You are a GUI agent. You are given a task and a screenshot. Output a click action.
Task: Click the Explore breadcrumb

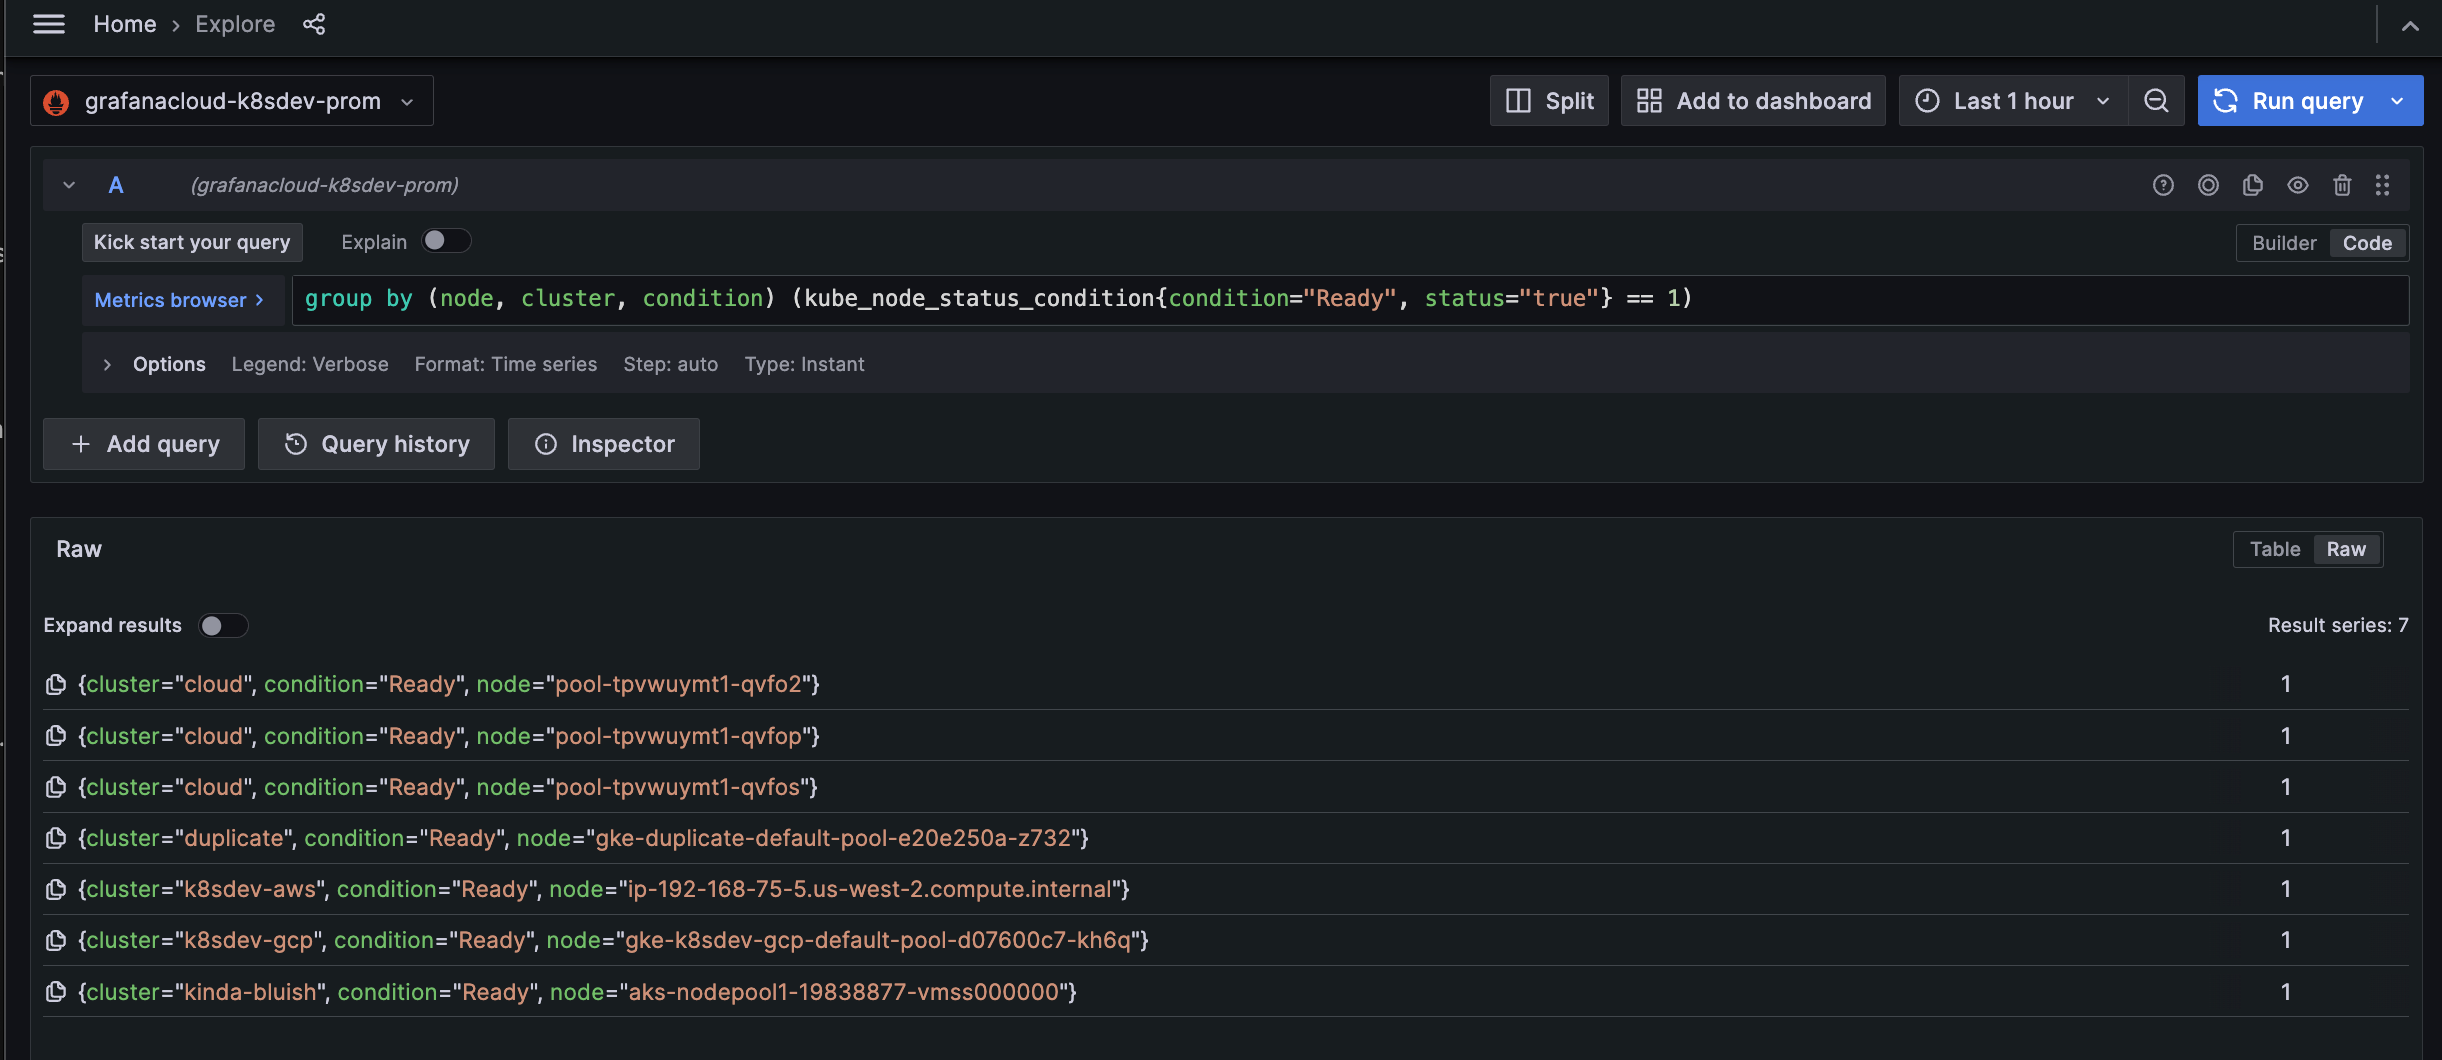click(235, 24)
